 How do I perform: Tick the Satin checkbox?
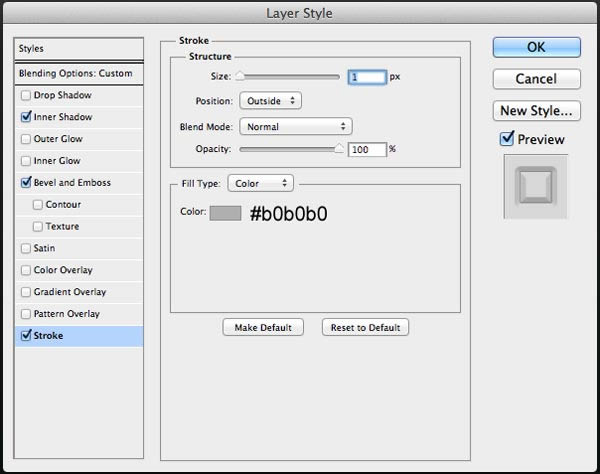click(26, 248)
